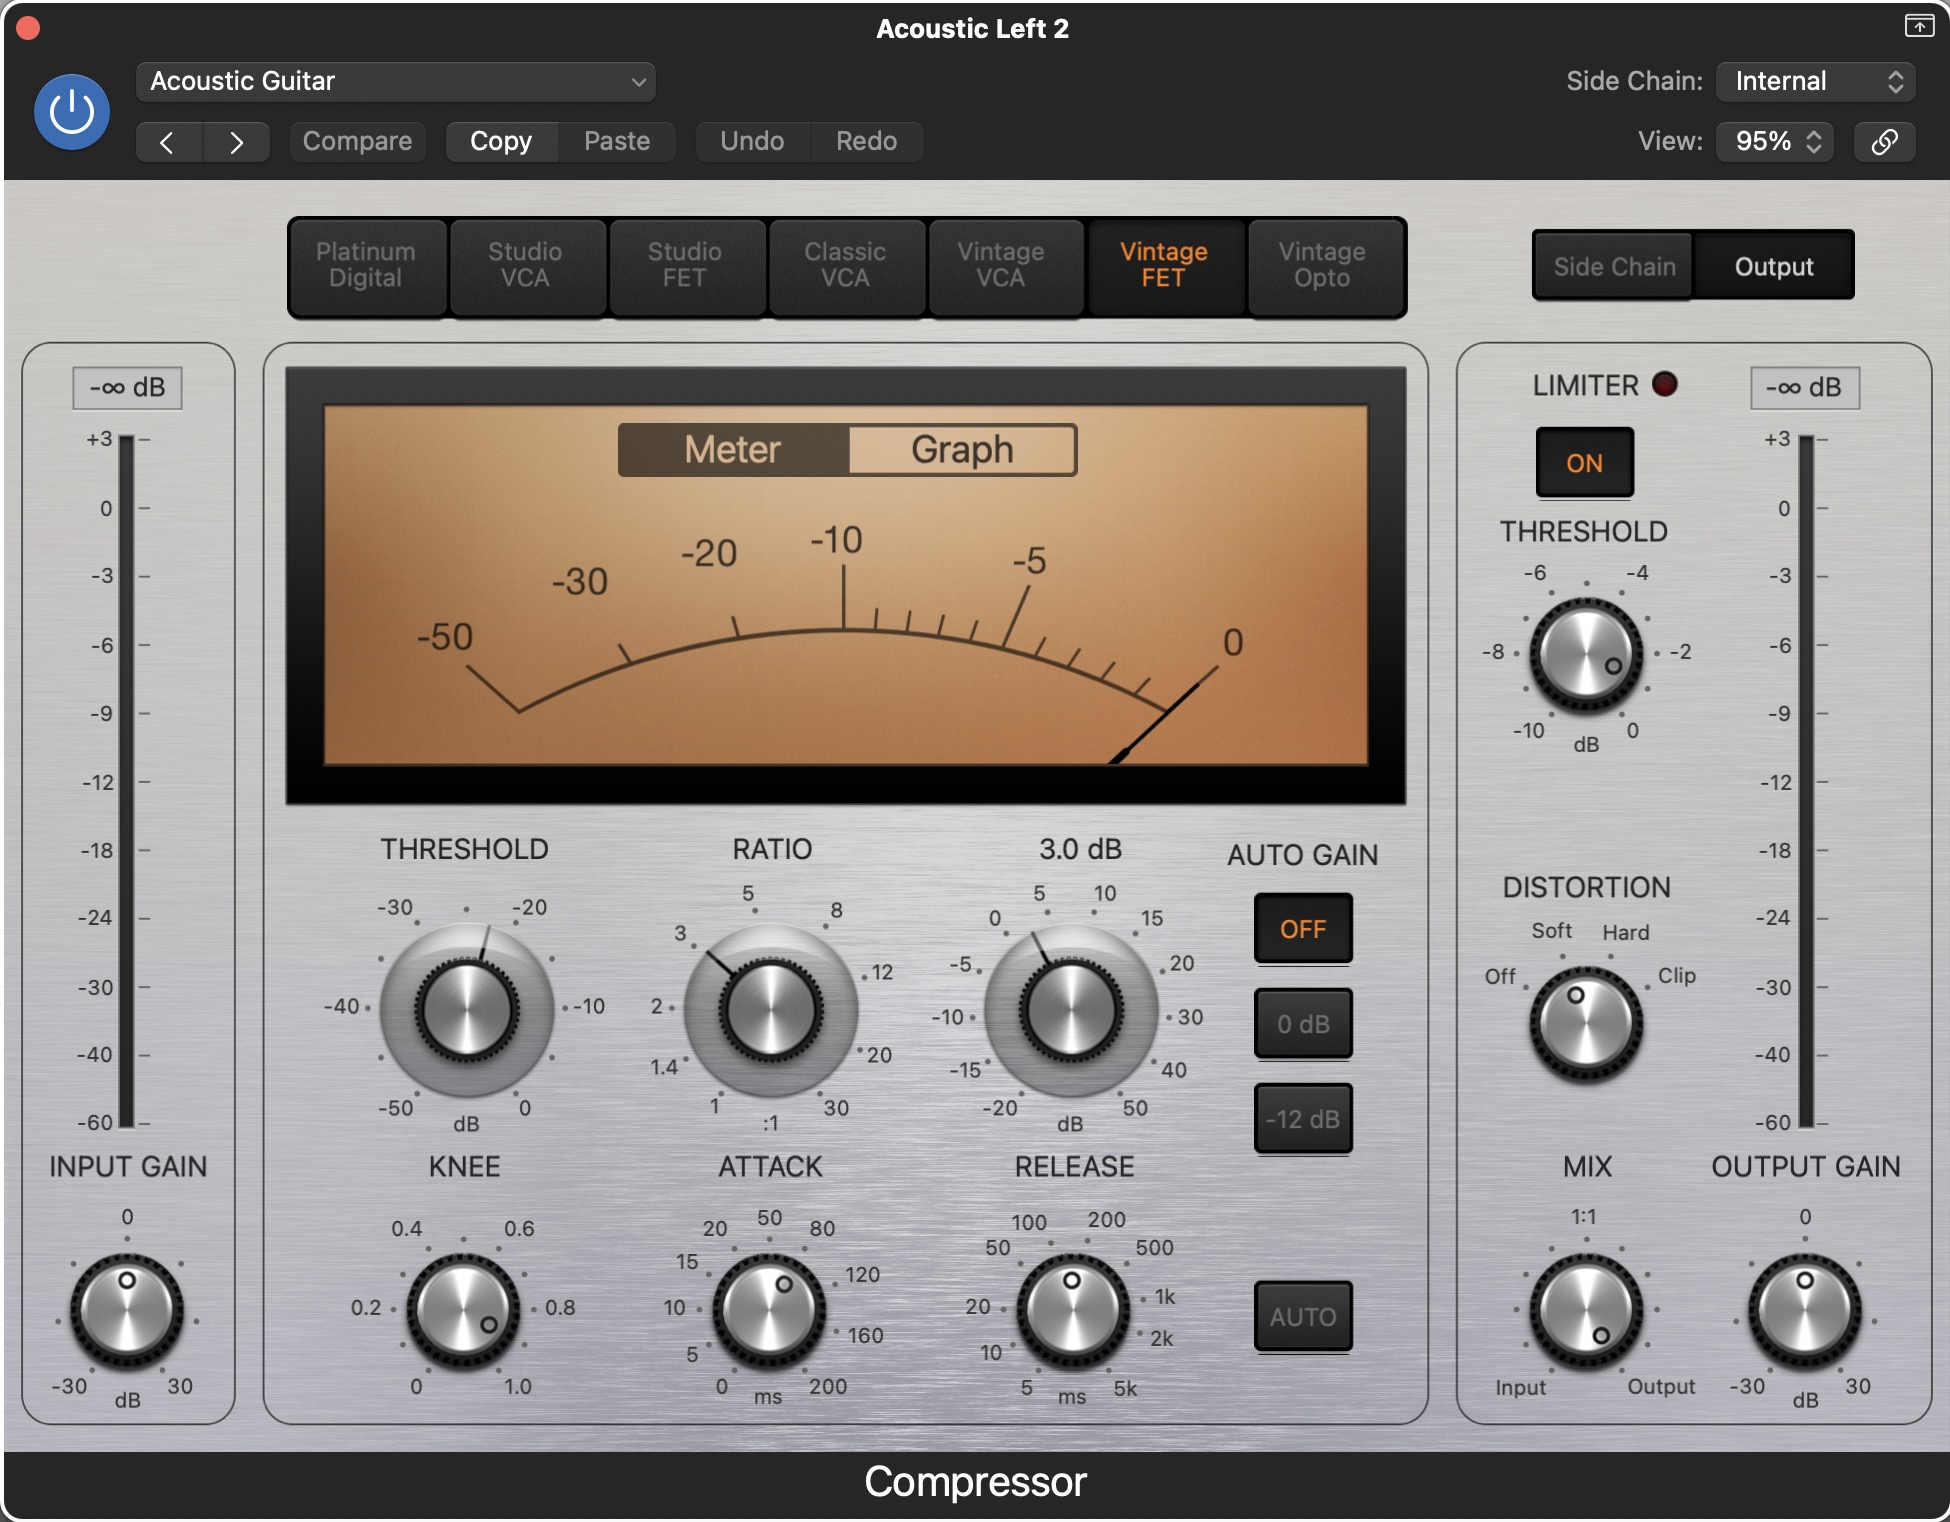Image resolution: width=1950 pixels, height=1522 pixels.
Task: Click the window pop-out icon at top right
Action: [x=1918, y=26]
